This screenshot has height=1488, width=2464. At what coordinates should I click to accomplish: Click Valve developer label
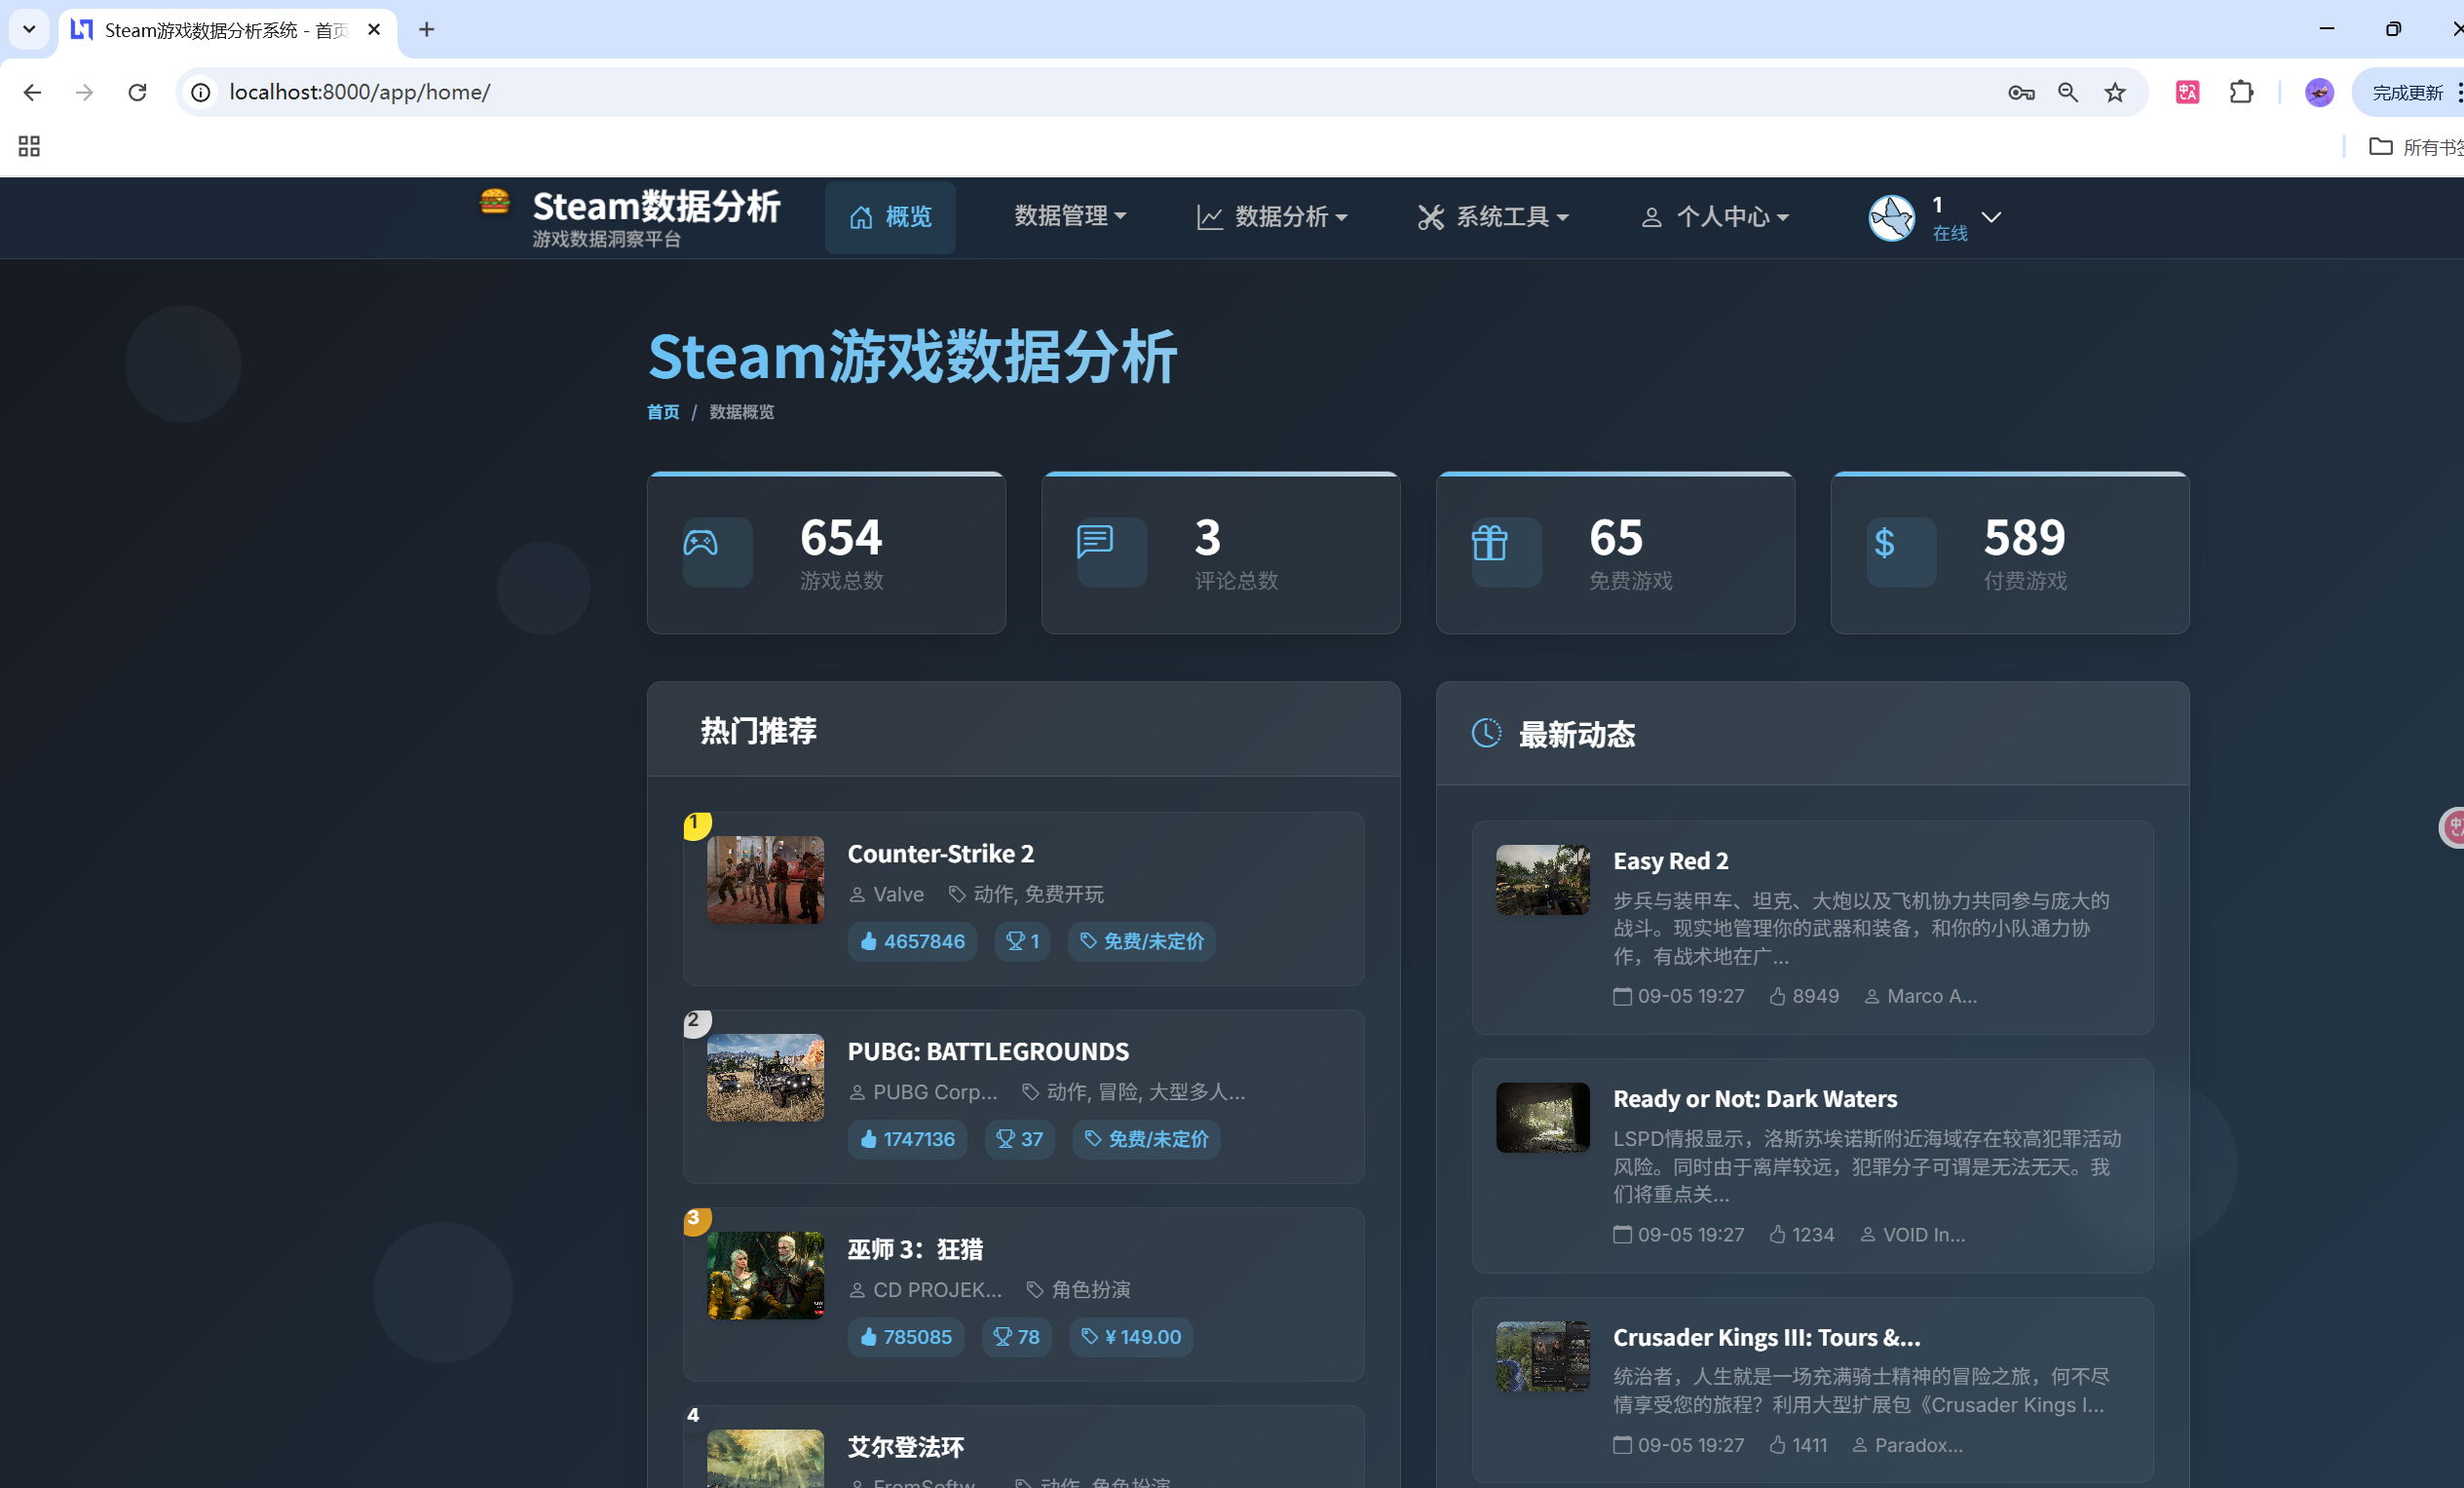coord(887,895)
